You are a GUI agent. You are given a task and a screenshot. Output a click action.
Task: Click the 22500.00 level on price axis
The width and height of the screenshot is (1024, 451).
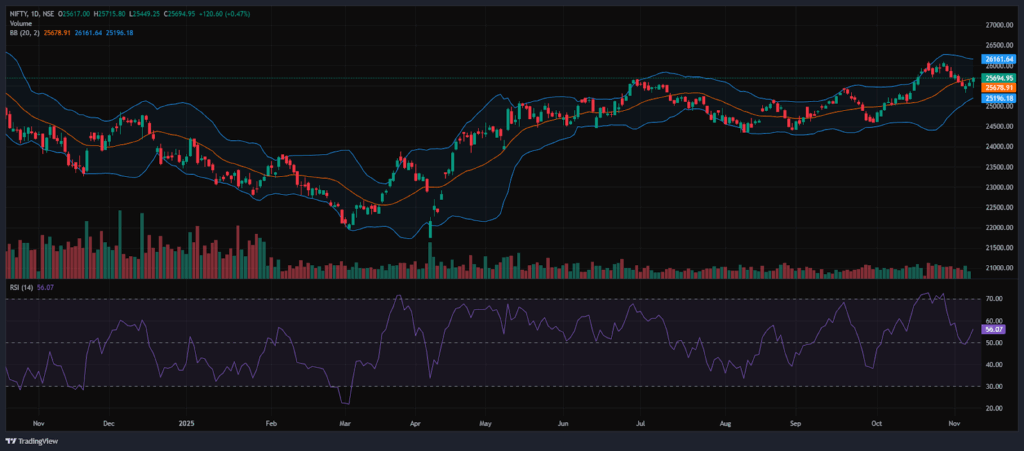[998, 208]
